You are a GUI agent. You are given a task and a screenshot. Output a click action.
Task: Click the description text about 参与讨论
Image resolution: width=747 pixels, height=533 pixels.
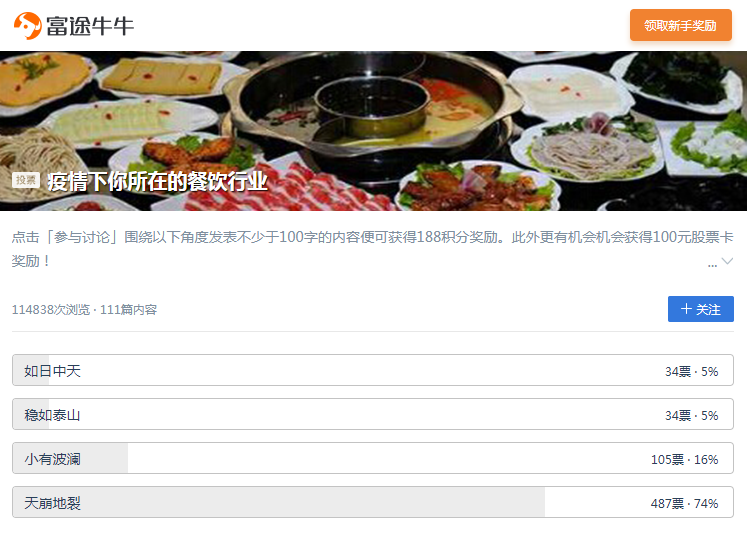372,249
